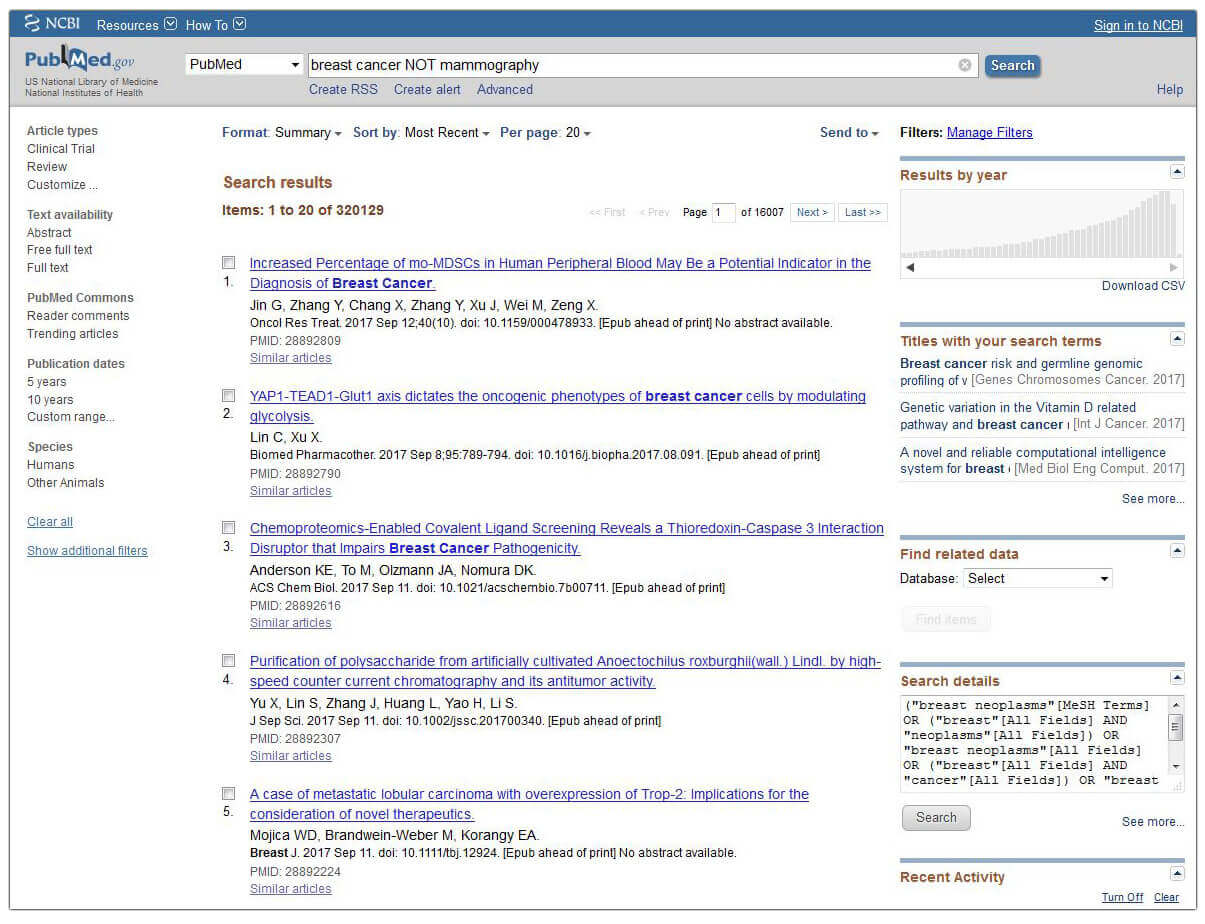This screenshot has width=1205, height=924.
Task: Open the Sort by Most Recent dropdown
Action: pos(421,133)
